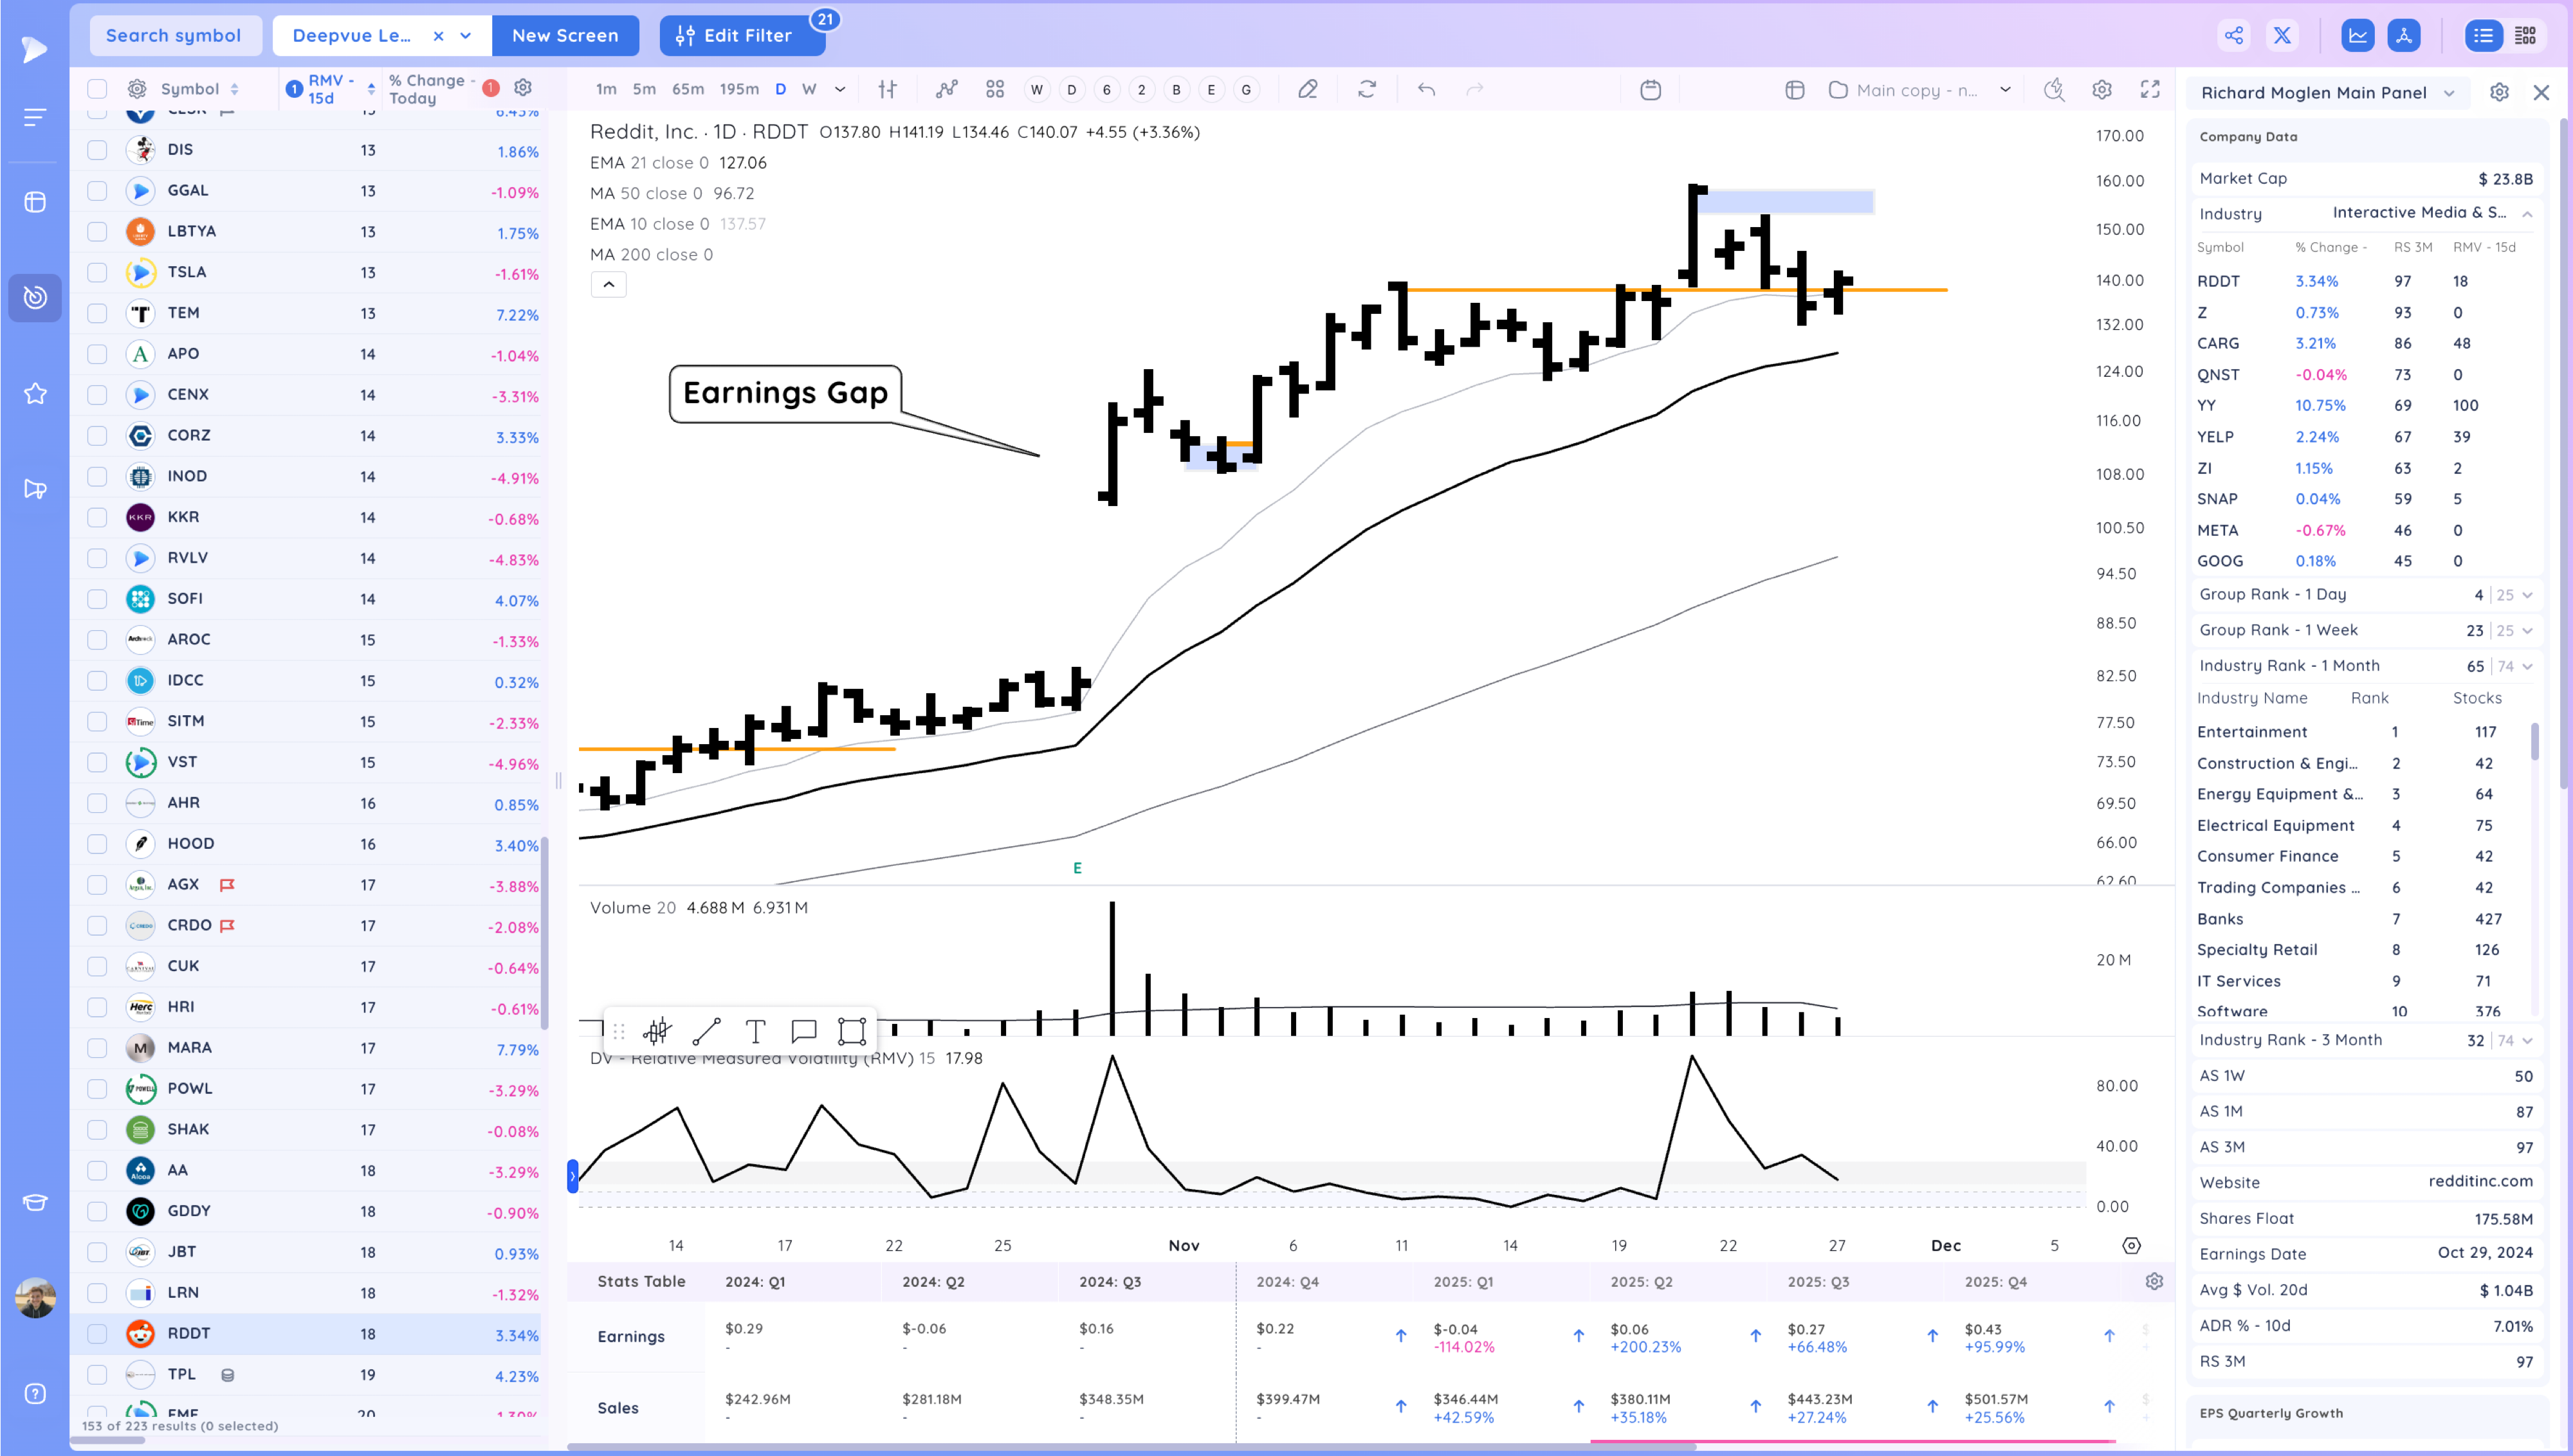The image size is (2573, 1456).
Task: Check the TSLA row checkbox
Action: click(97, 272)
